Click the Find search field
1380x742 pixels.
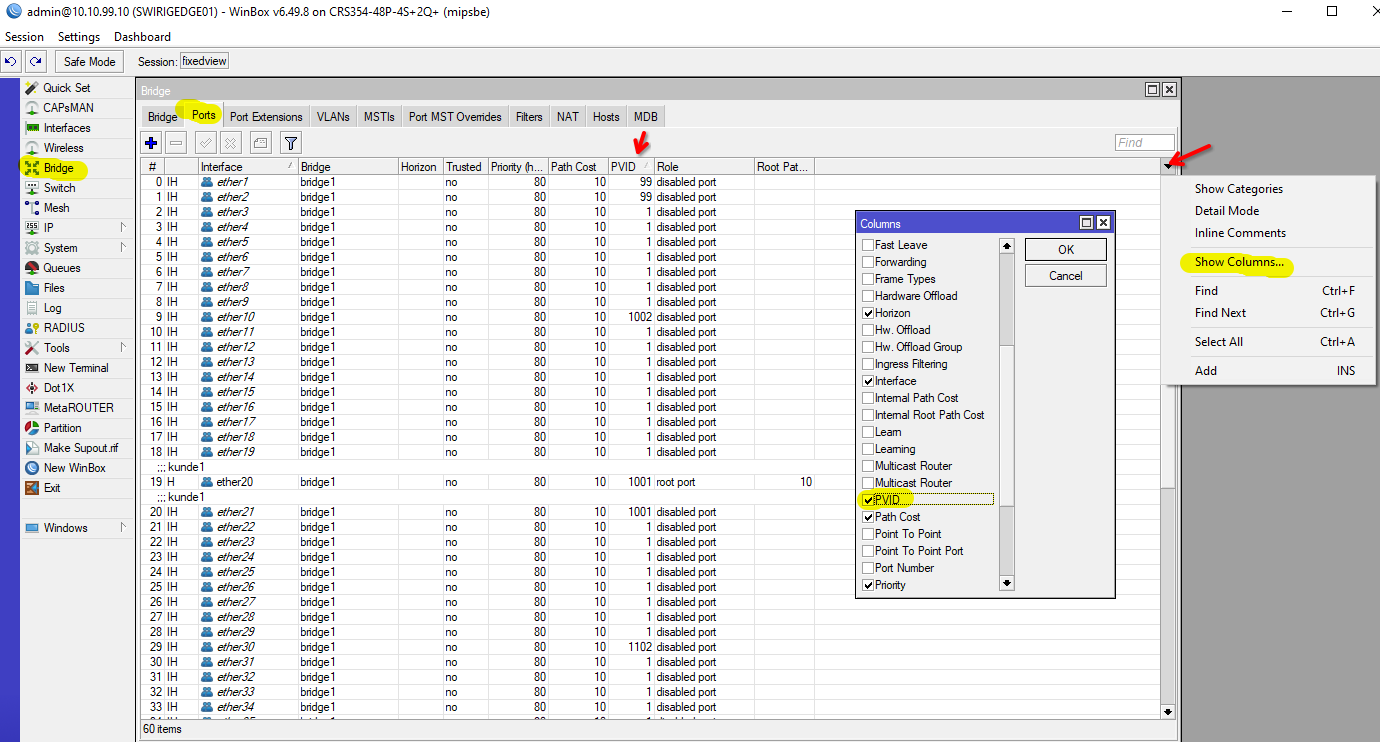pos(1144,143)
